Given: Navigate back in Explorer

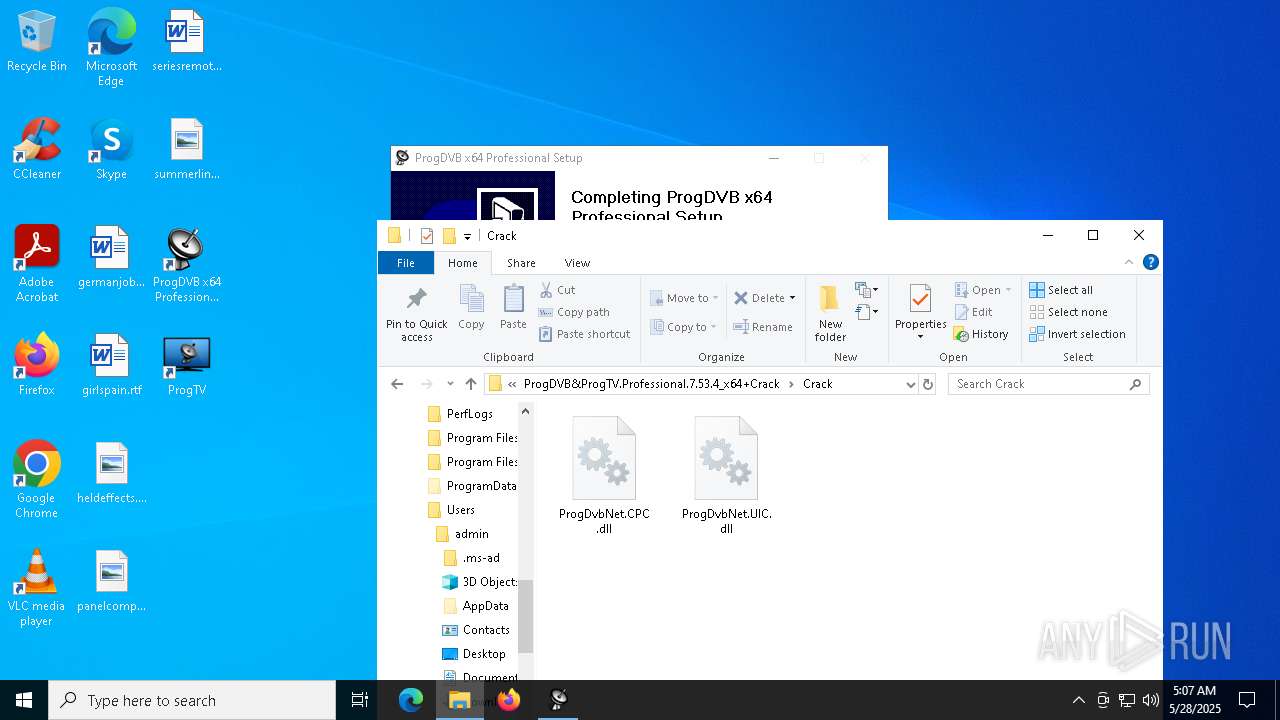Looking at the screenshot, I should coord(397,384).
